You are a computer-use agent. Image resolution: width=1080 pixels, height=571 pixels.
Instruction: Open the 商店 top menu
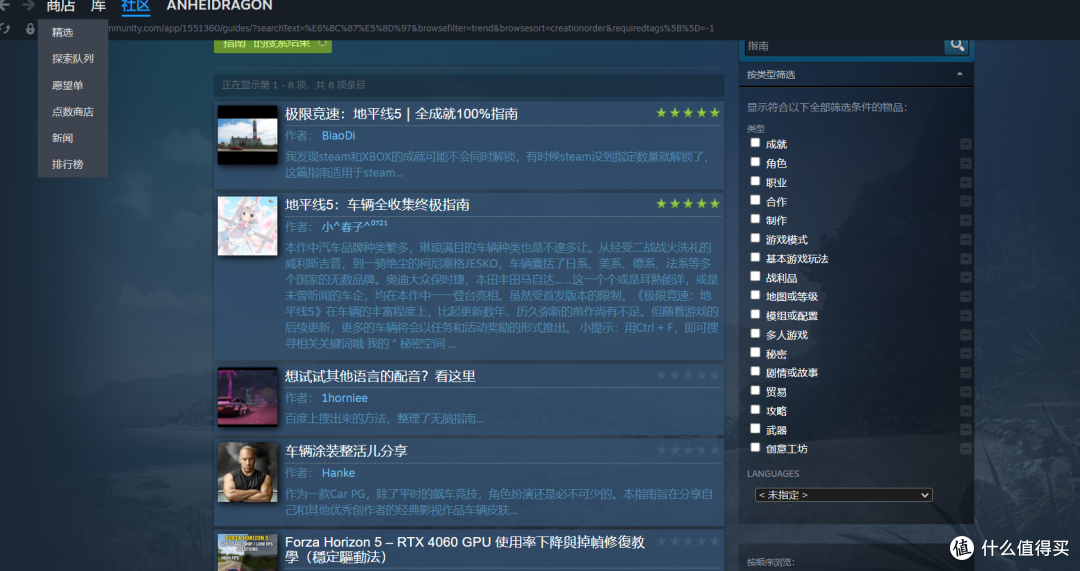tap(61, 6)
